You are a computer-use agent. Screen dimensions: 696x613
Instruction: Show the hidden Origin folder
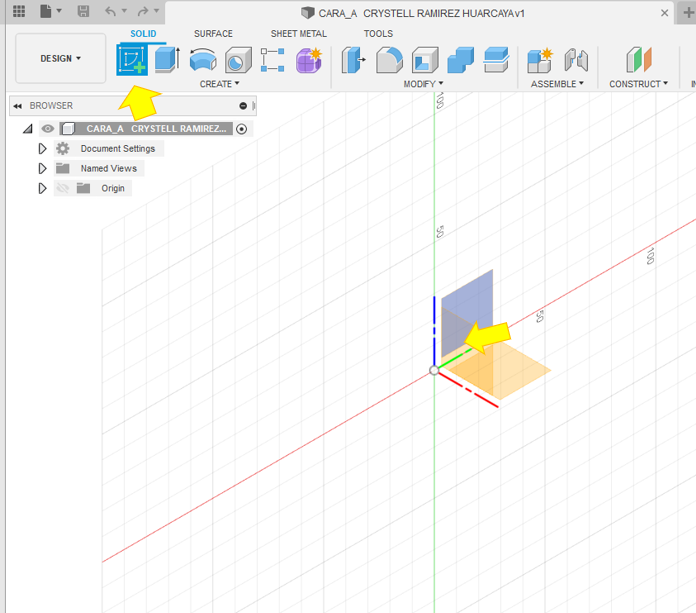point(63,188)
